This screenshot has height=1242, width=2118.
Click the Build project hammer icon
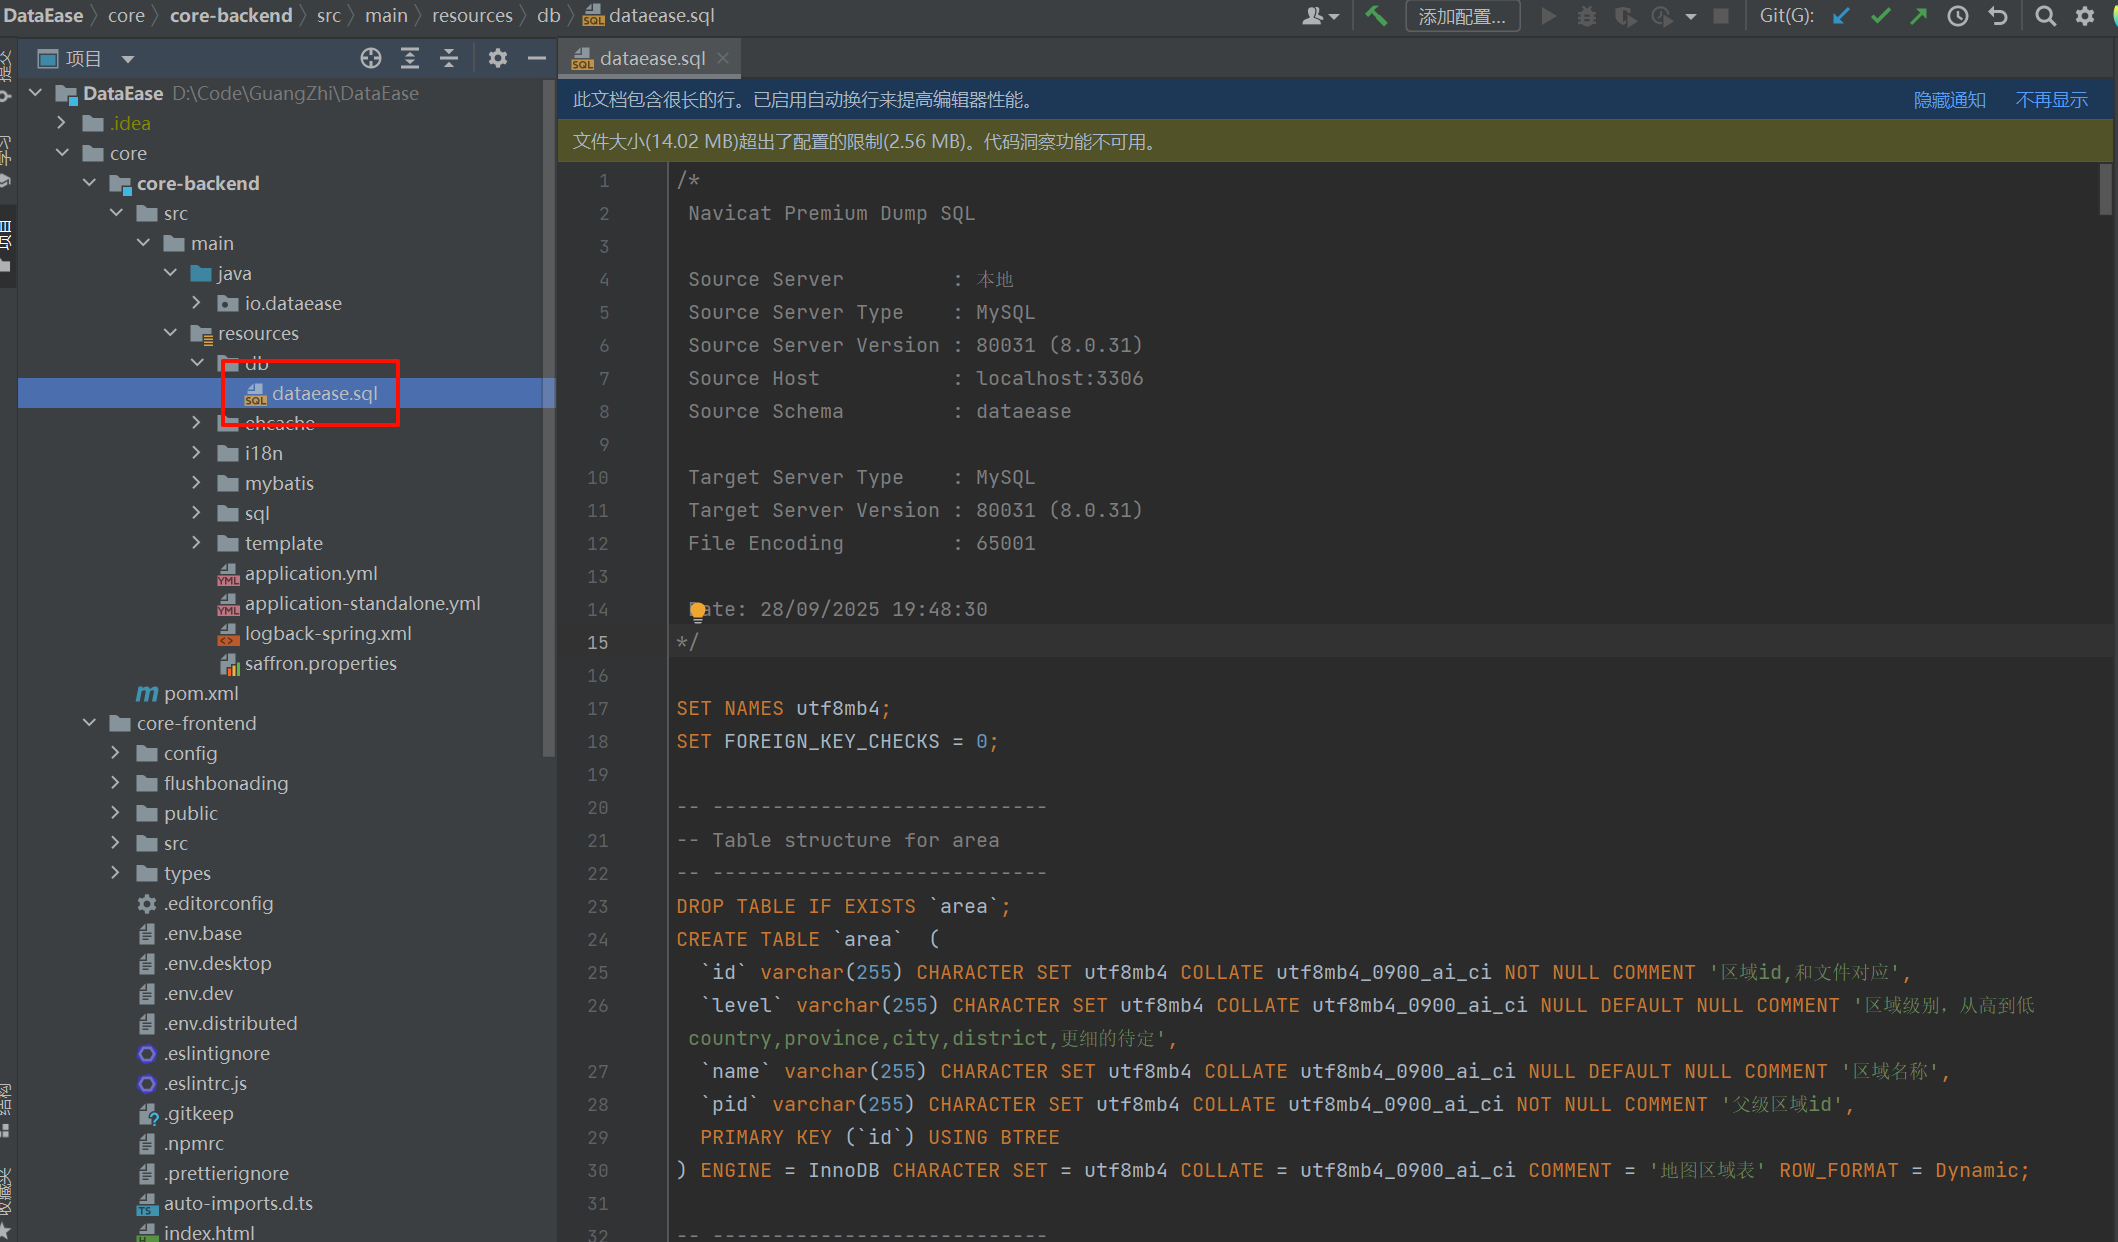click(1376, 16)
